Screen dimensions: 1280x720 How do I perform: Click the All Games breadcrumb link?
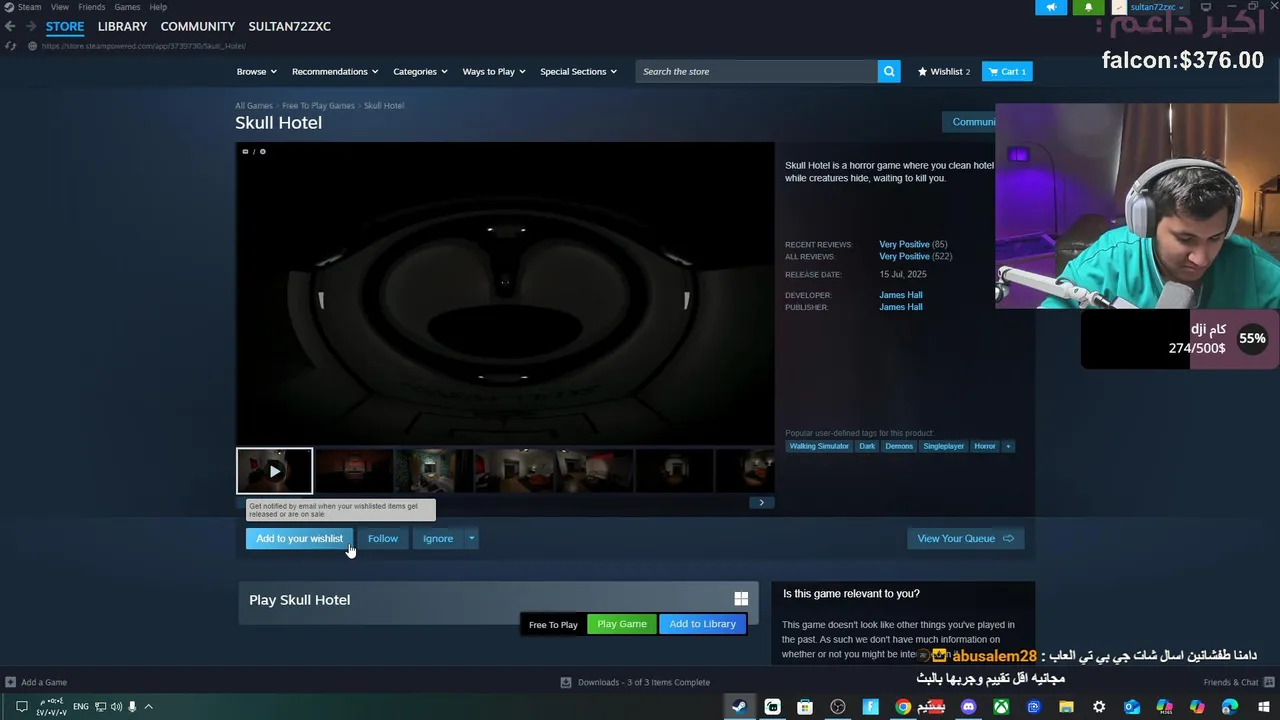[254, 105]
